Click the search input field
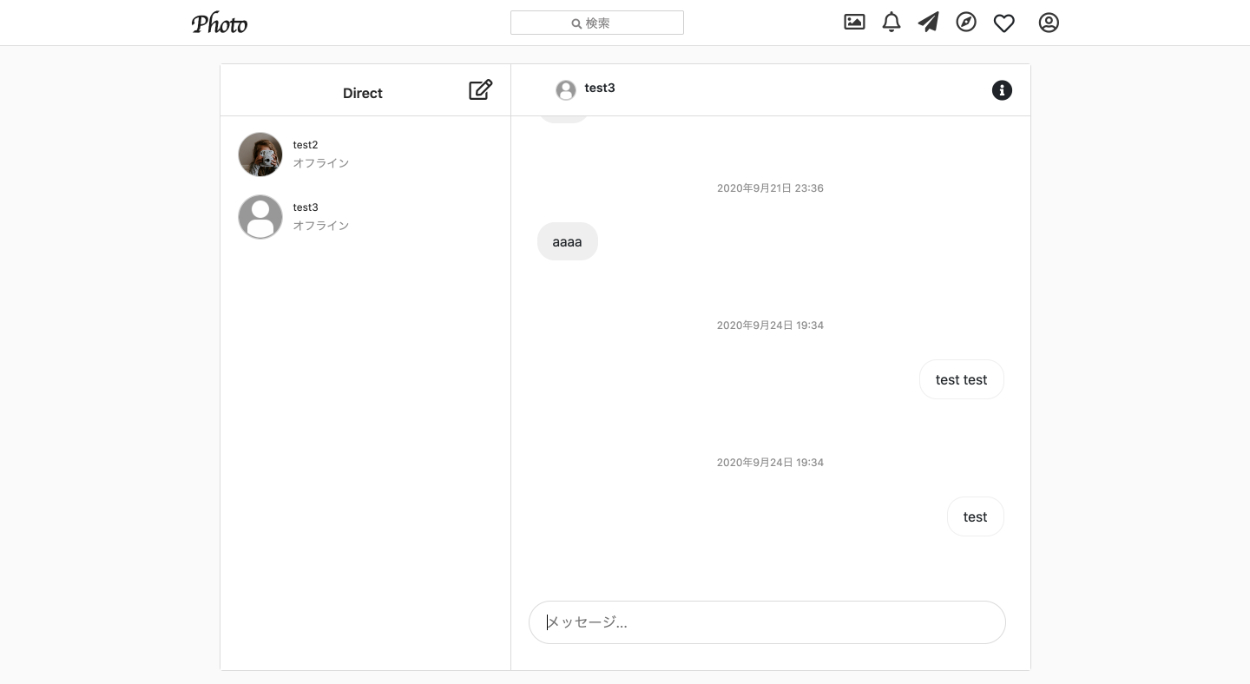The image size is (1250, 684). 597,23
